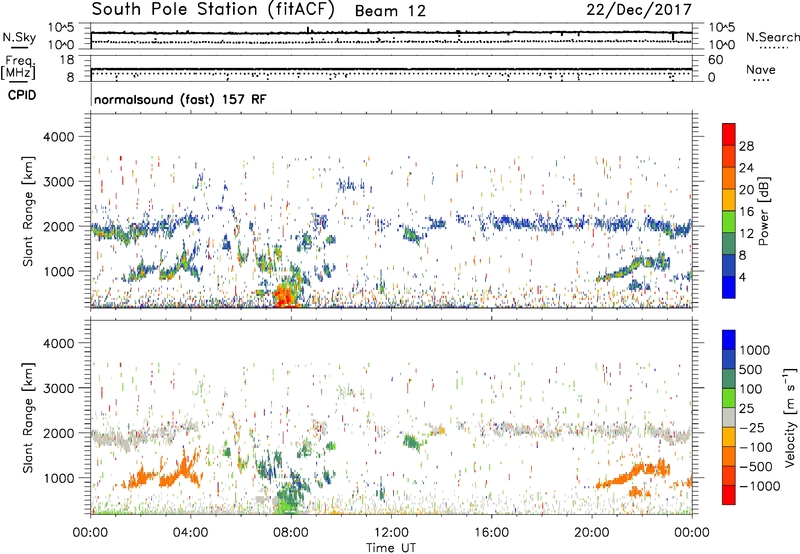Click the "60" tick label beside Nave
The image size is (800, 554).
(715, 60)
